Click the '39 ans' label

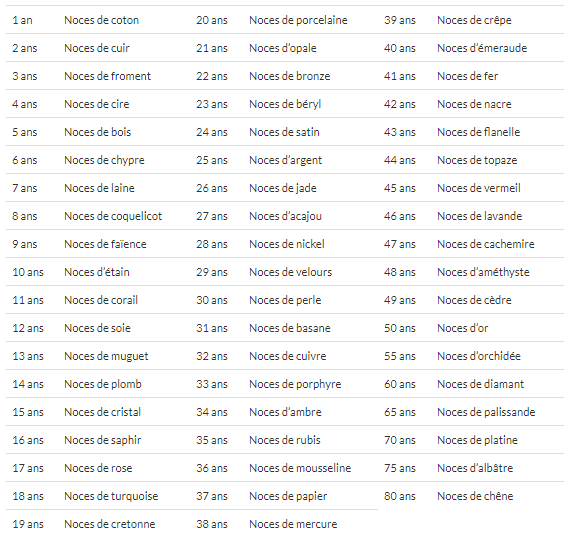tap(400, 20)
